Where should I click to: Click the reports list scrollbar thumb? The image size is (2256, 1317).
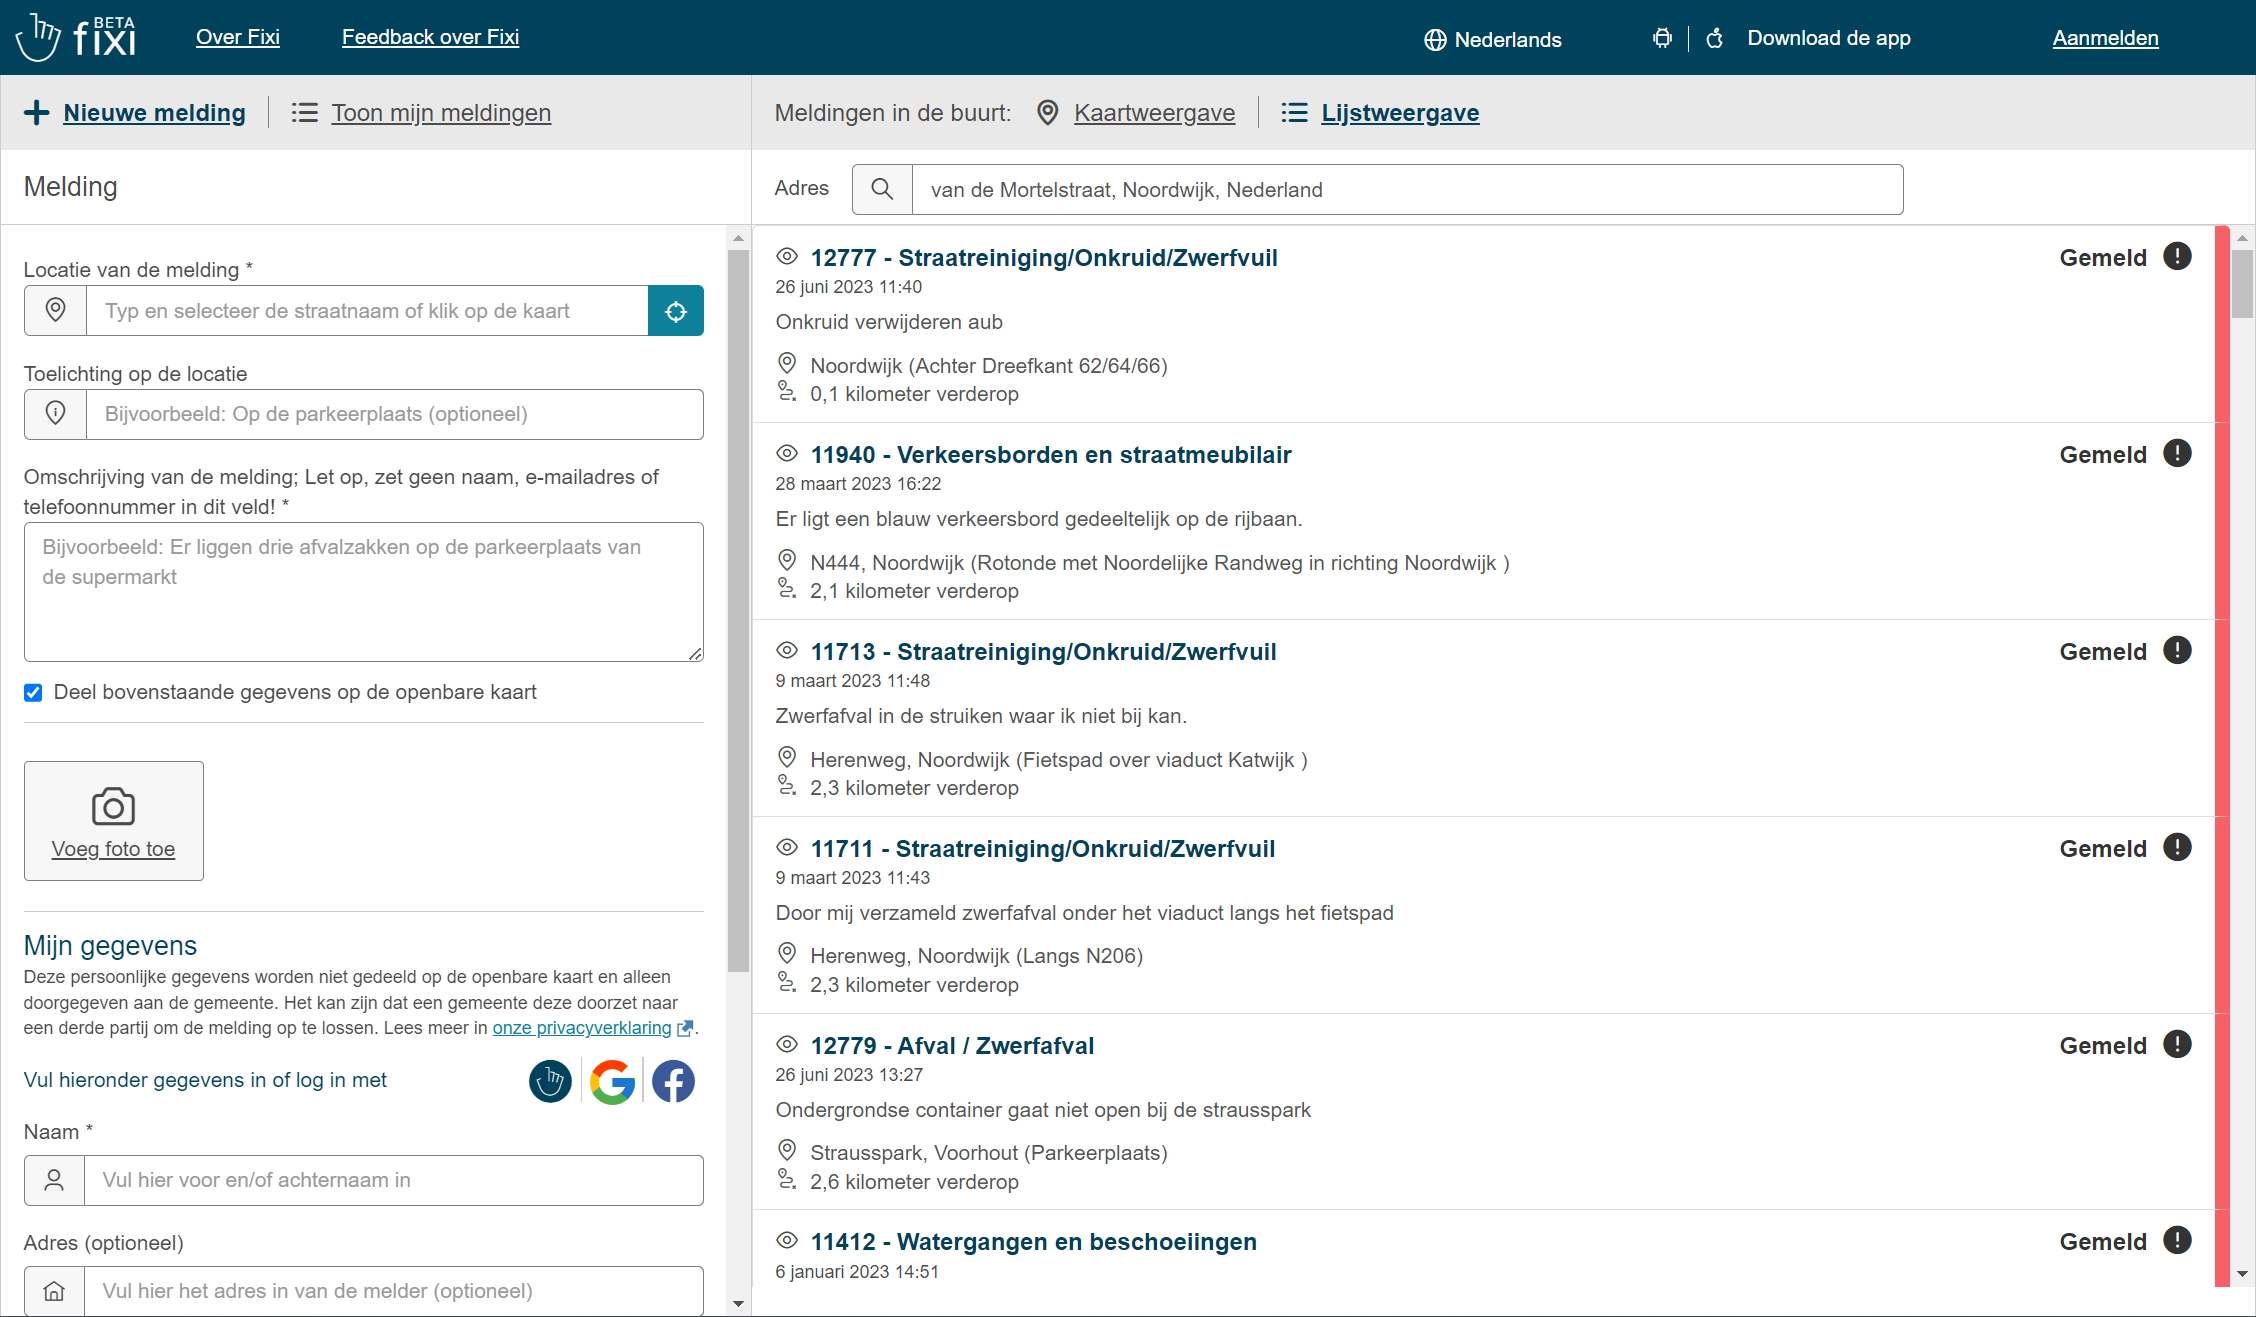click(2242, 283)
